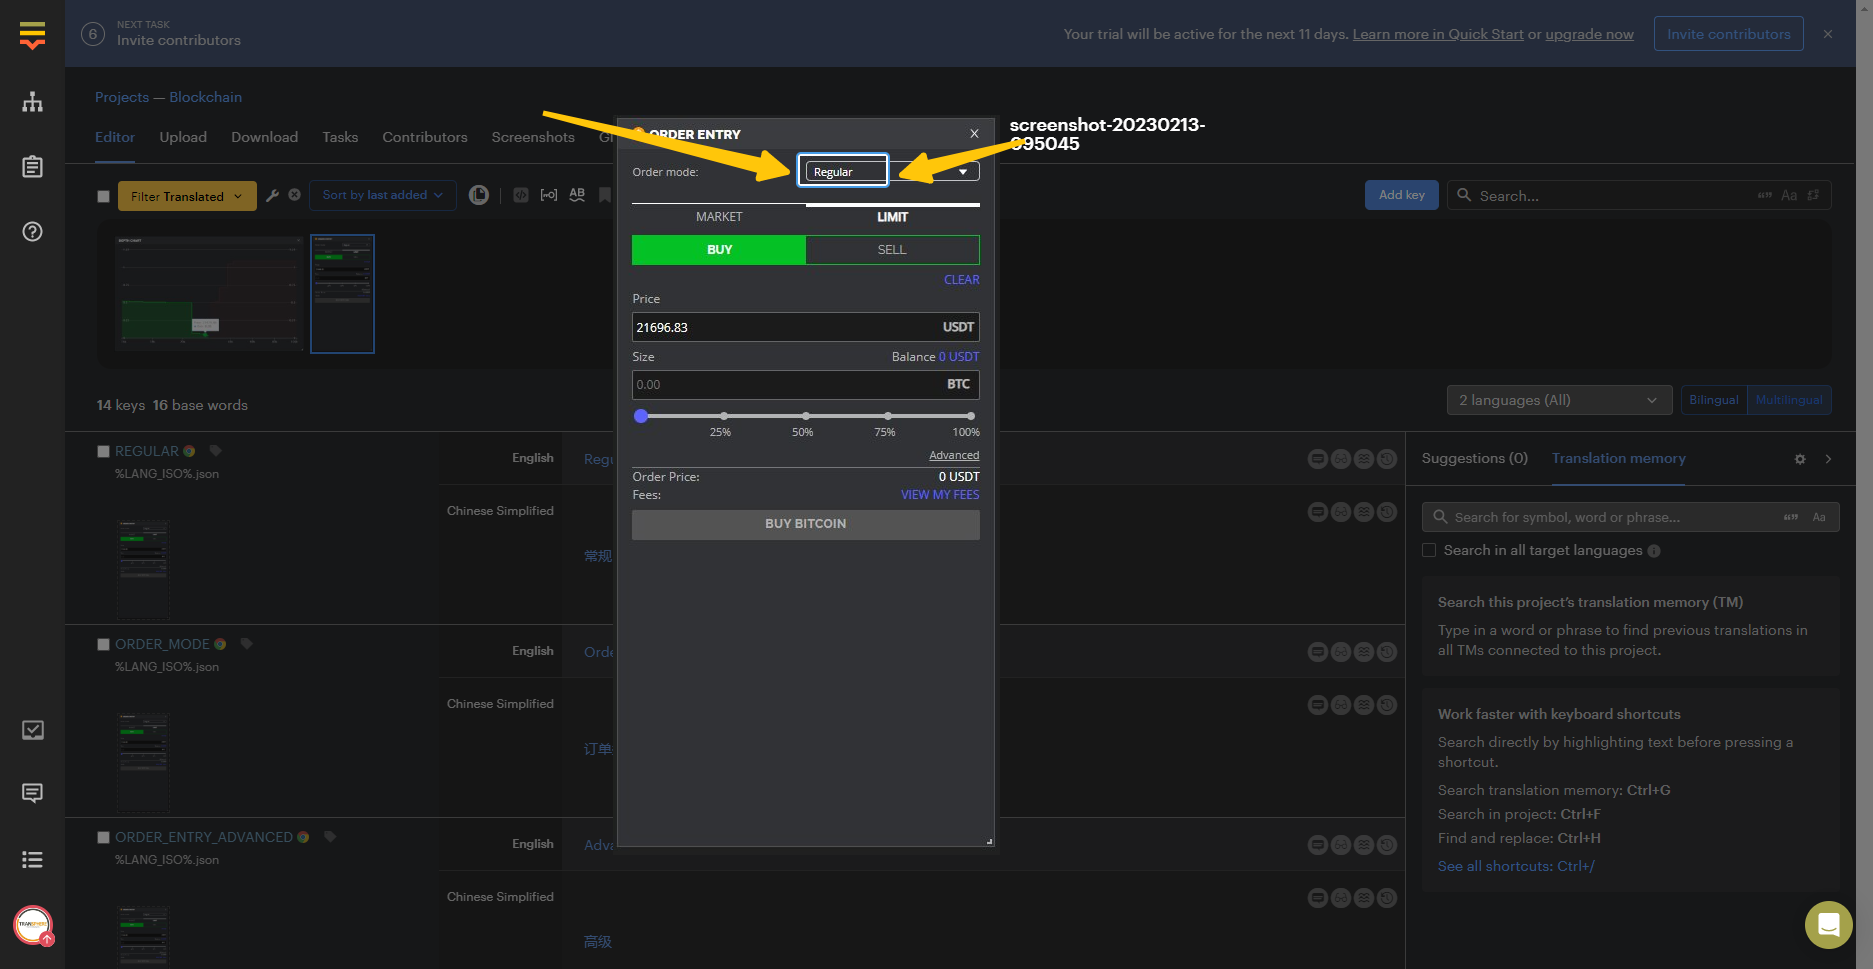The image size is (1873, 969).
Task: Click the statistics/chart icon beside Filter Translated
Action: [x=479, y=194]
